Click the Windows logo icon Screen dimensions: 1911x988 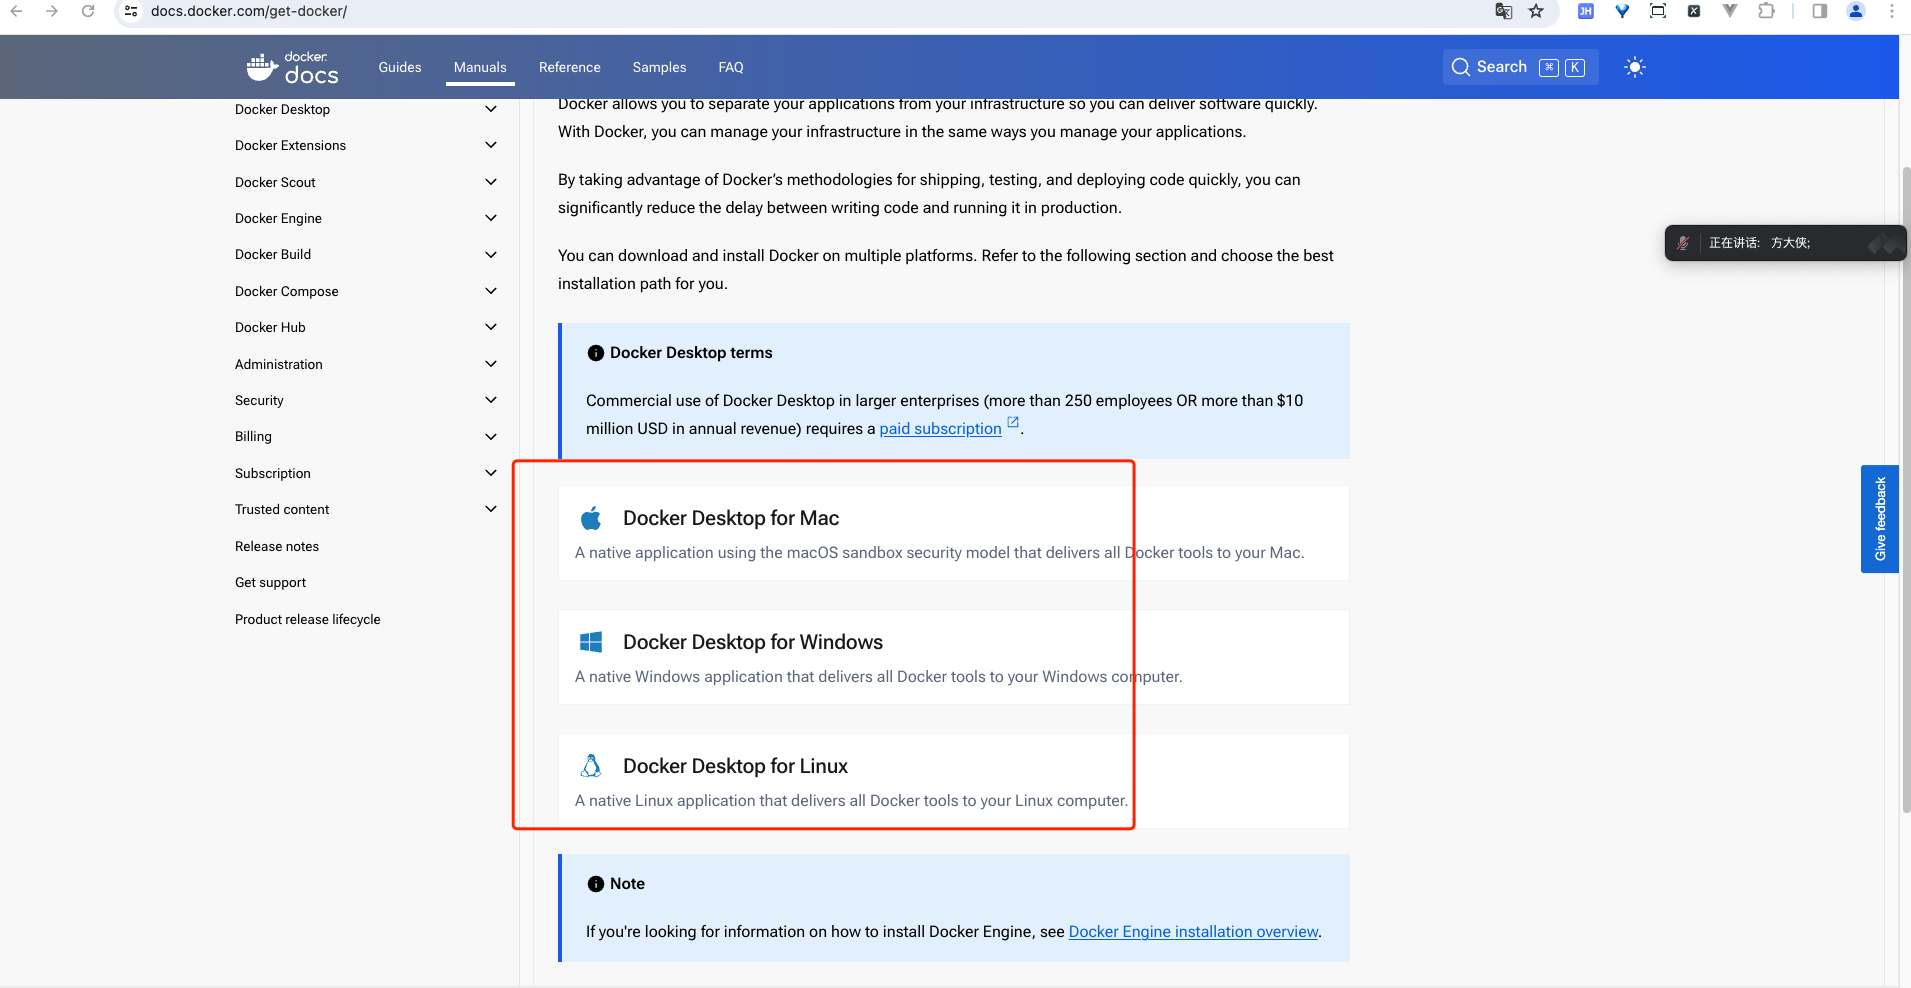tap(591, 642)
